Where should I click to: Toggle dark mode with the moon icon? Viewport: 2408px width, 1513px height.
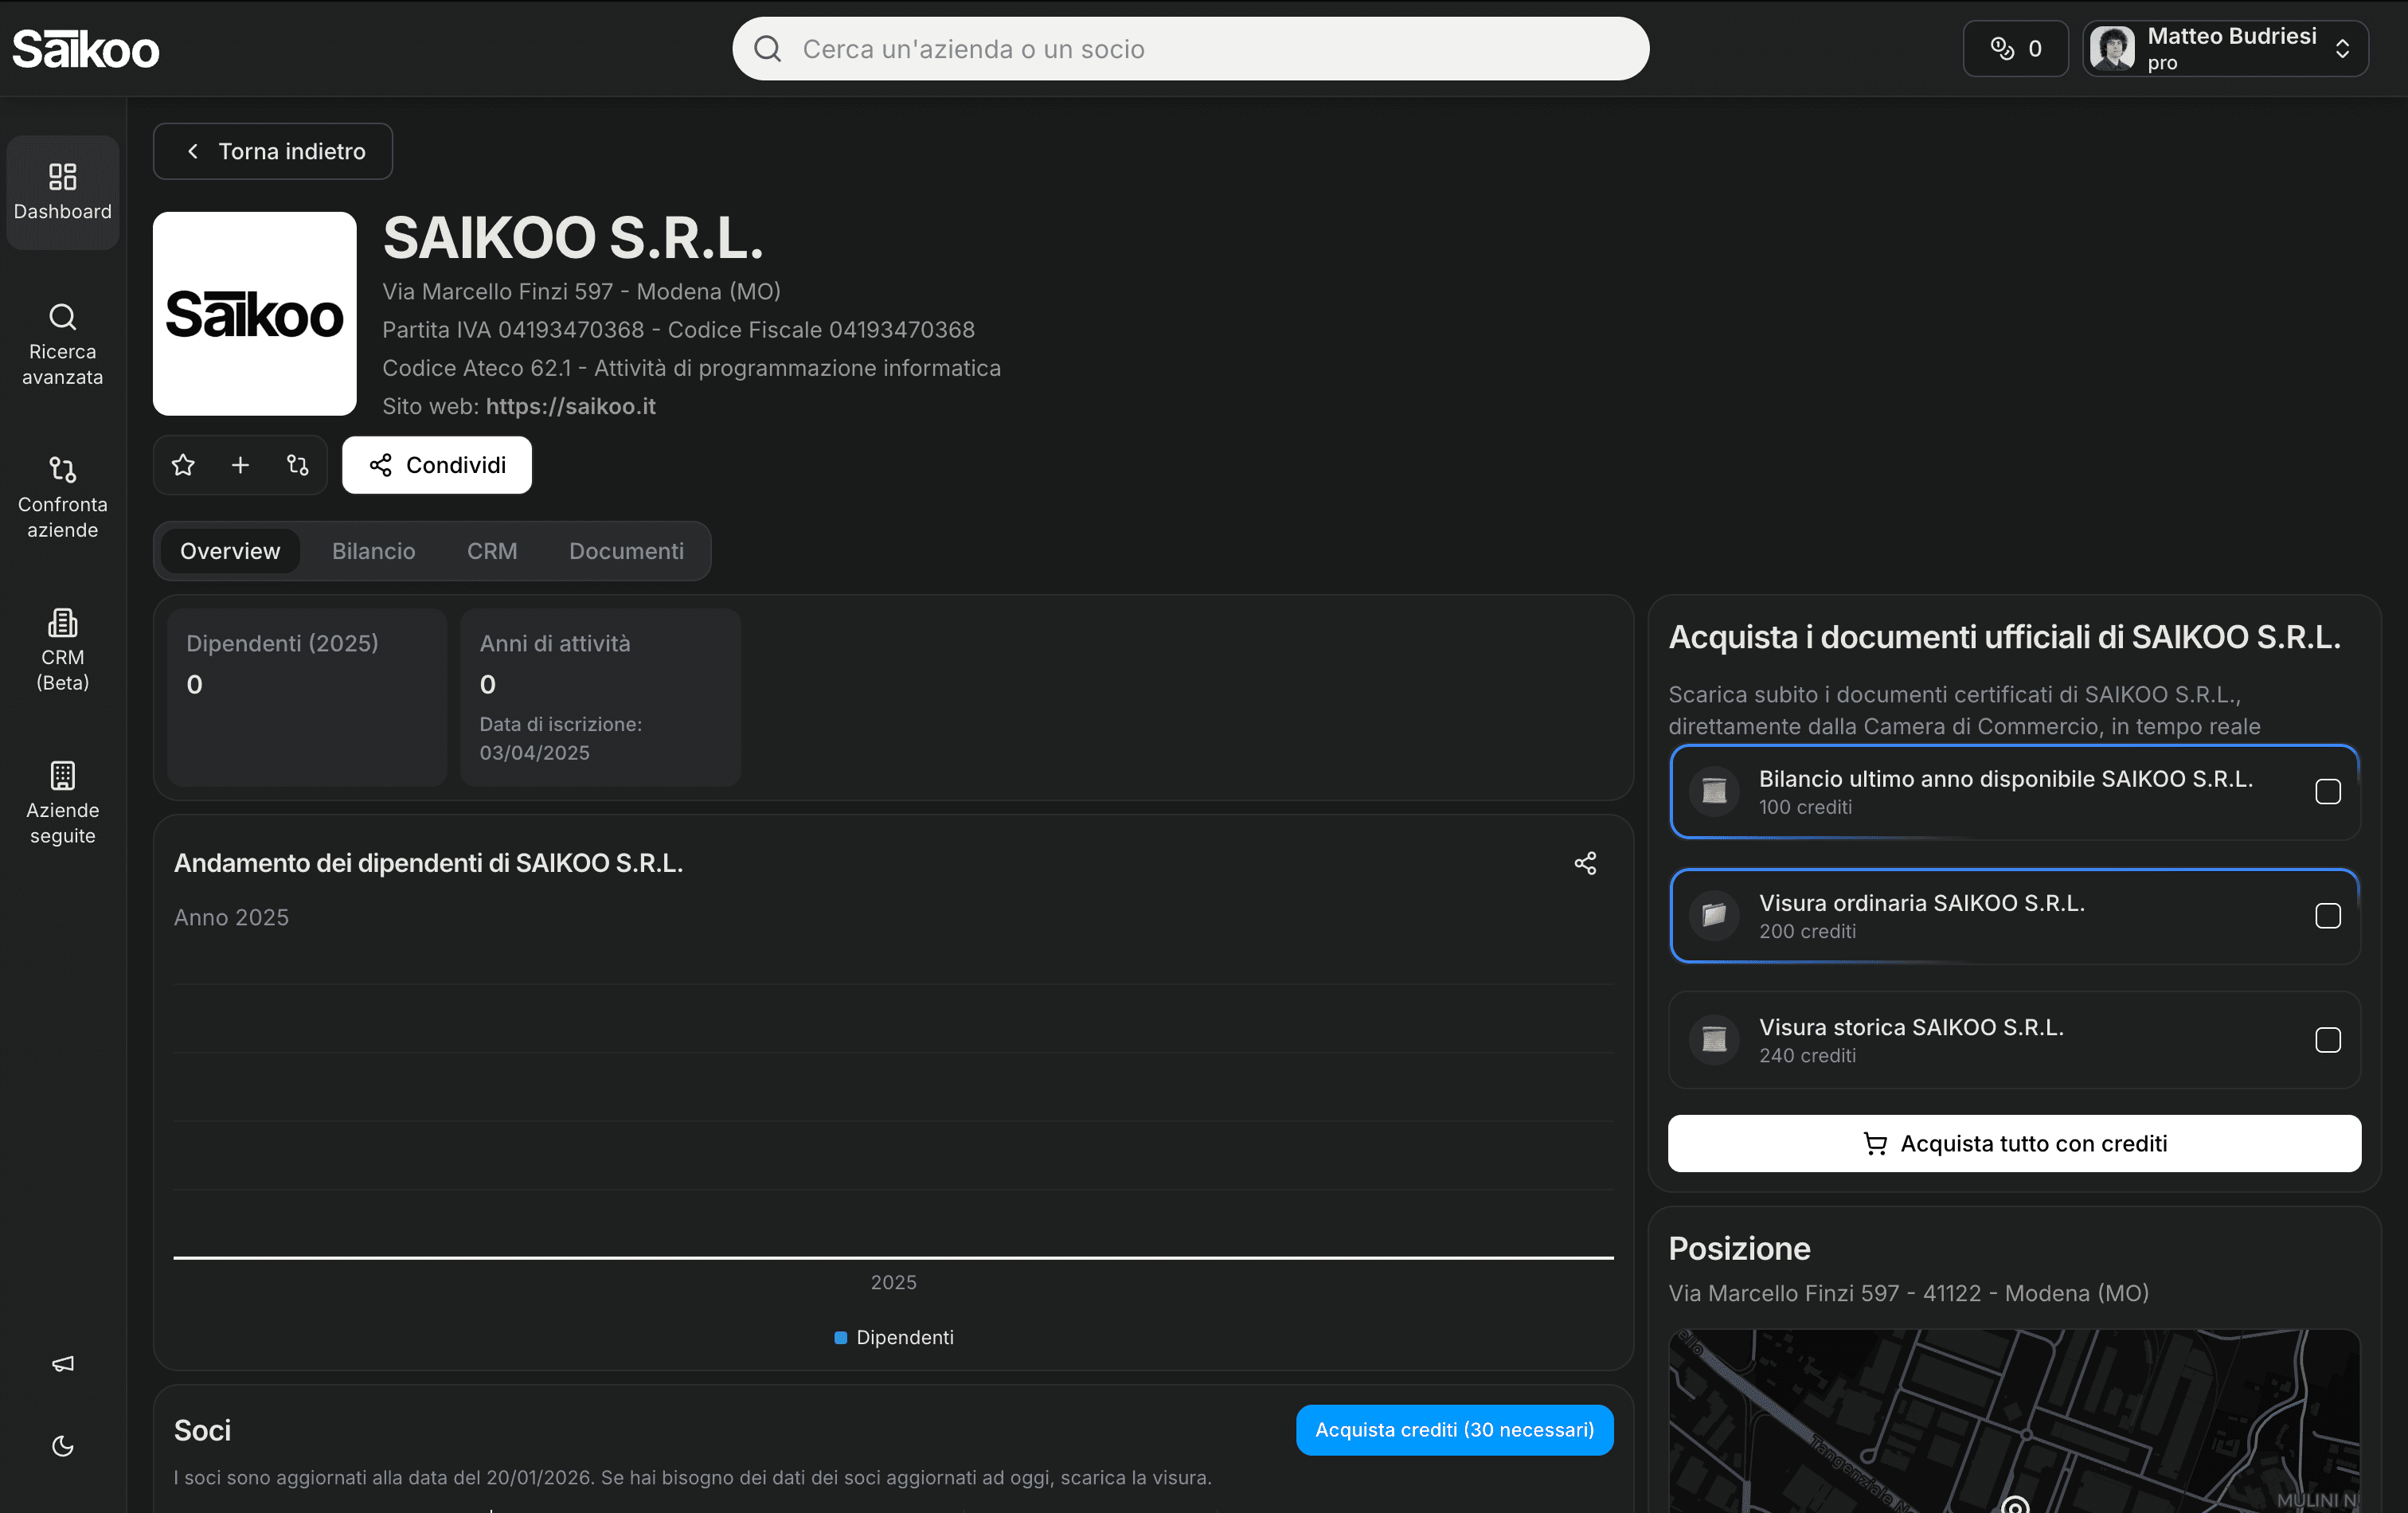point(63,1446)
